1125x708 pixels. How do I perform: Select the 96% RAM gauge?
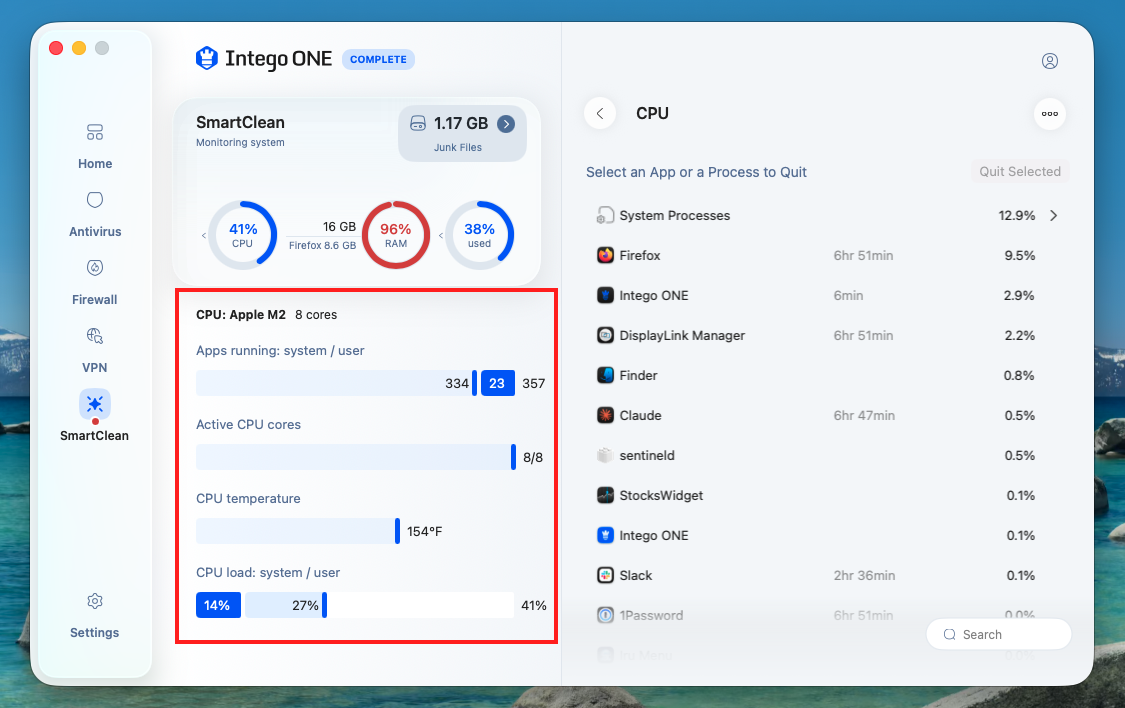[x=395, y=235]
